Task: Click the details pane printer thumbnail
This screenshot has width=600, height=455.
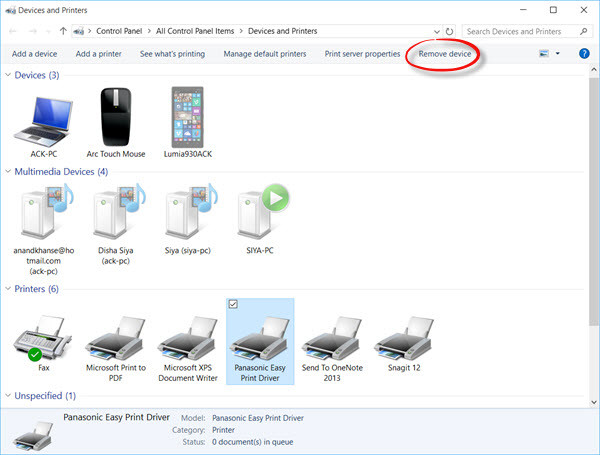Action: (x=33, y=436)
